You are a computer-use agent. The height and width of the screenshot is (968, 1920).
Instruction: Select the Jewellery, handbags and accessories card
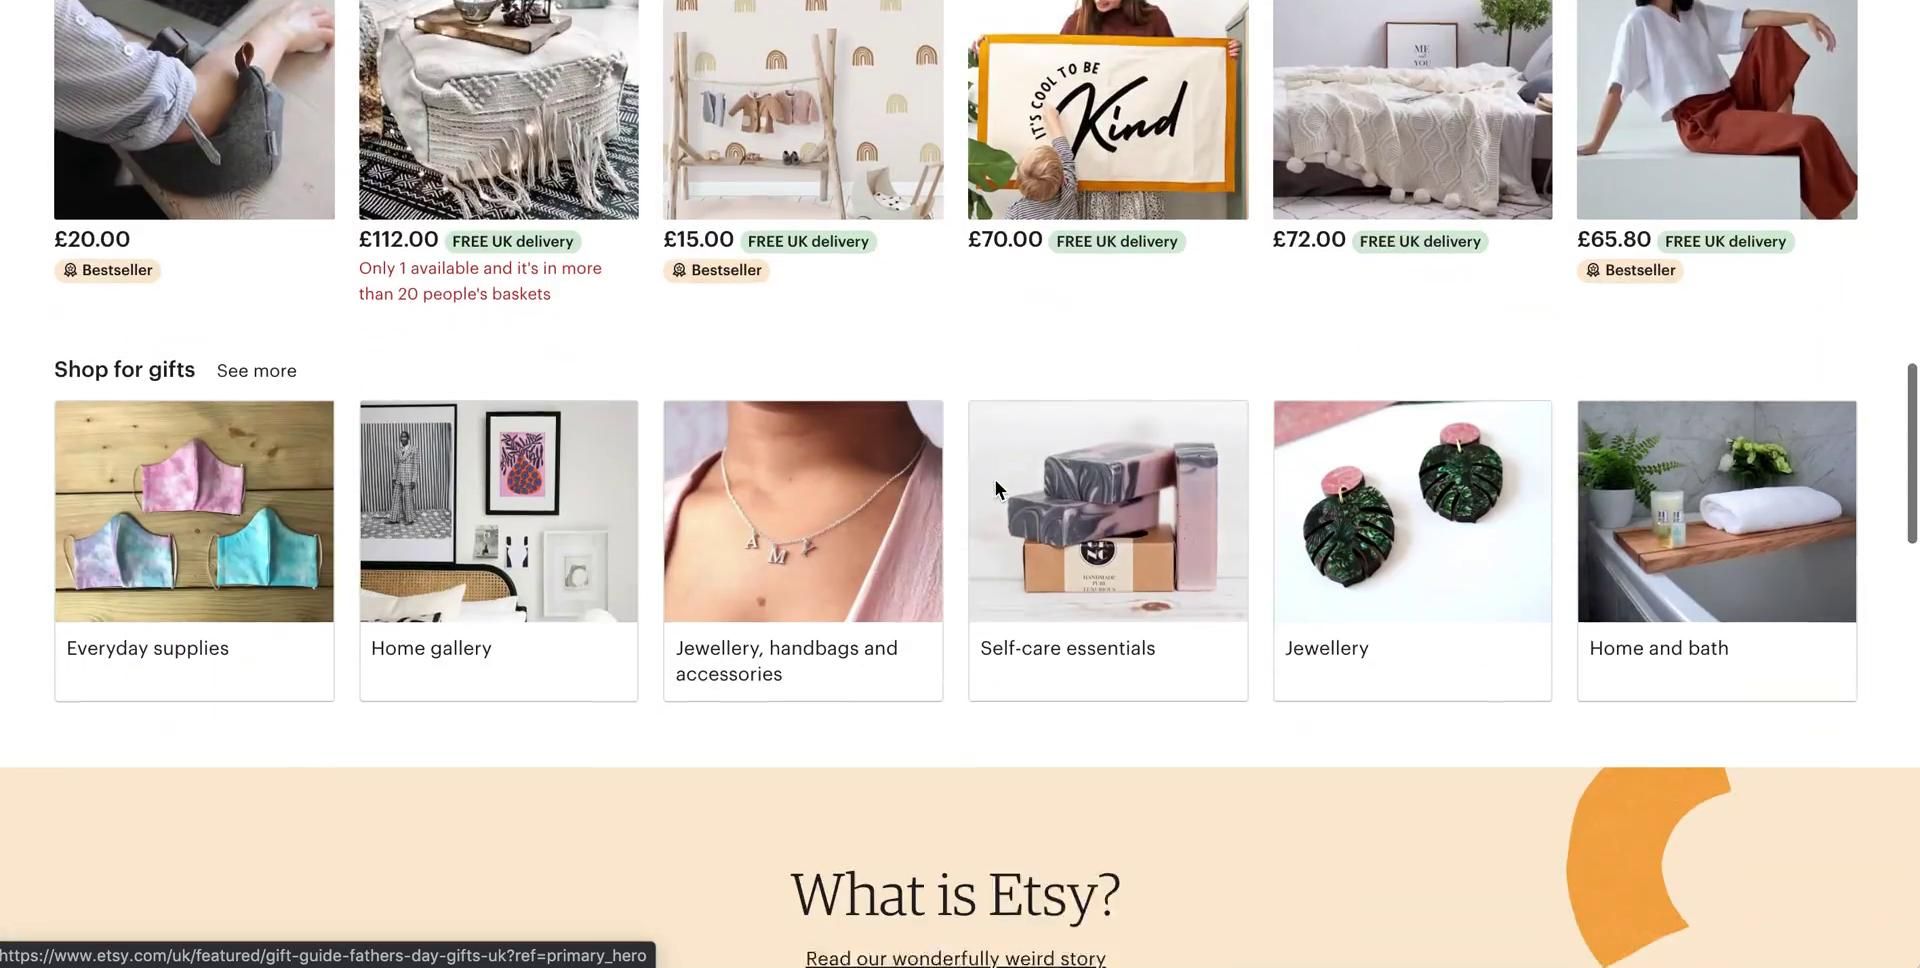803,551
